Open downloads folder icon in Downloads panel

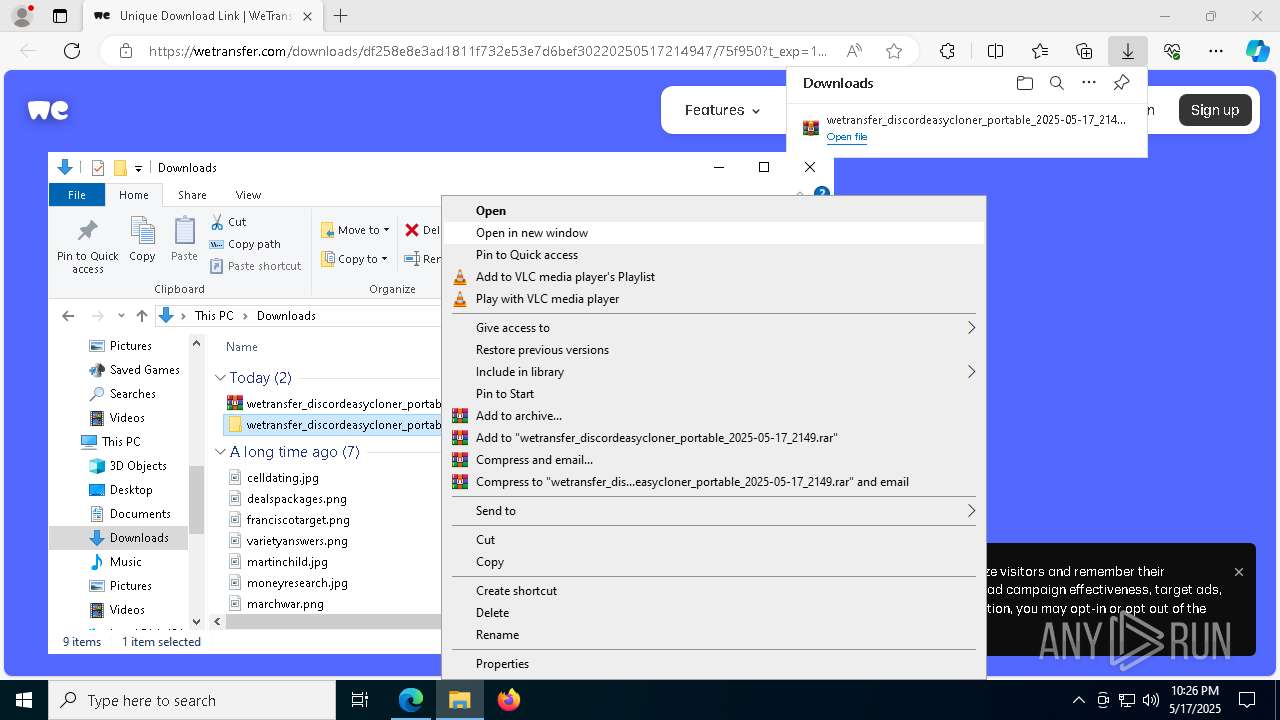tap(1024, 83)
